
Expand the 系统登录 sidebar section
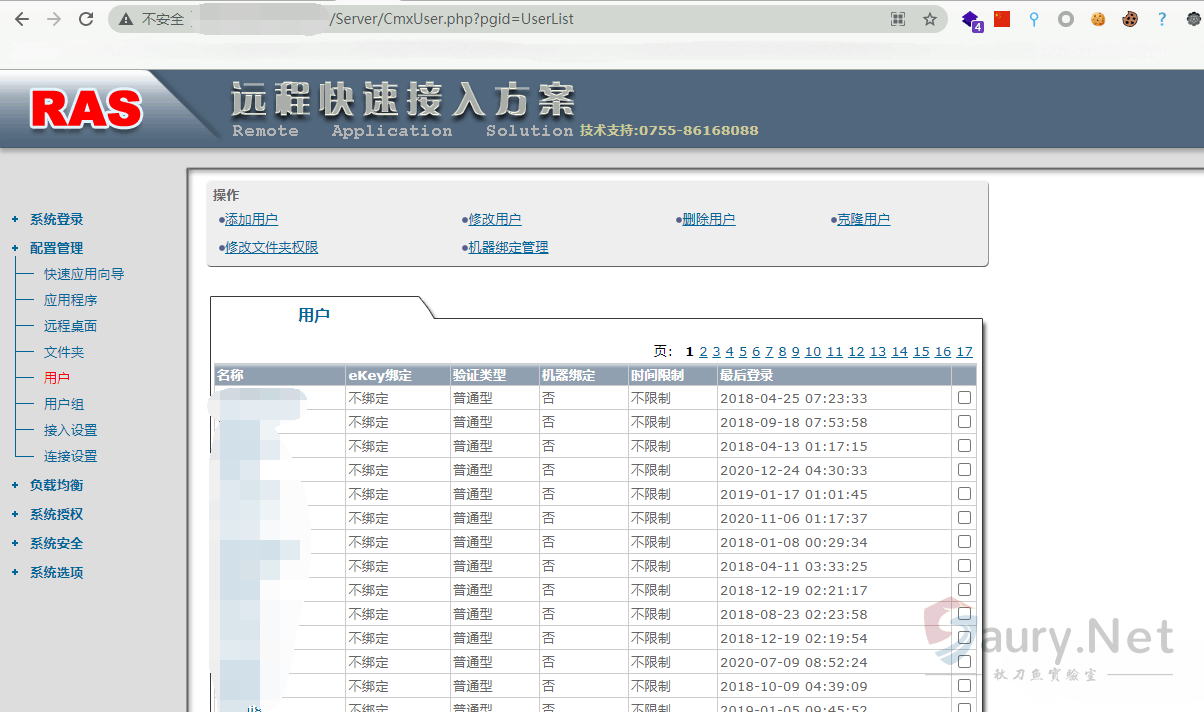(56, 219)
